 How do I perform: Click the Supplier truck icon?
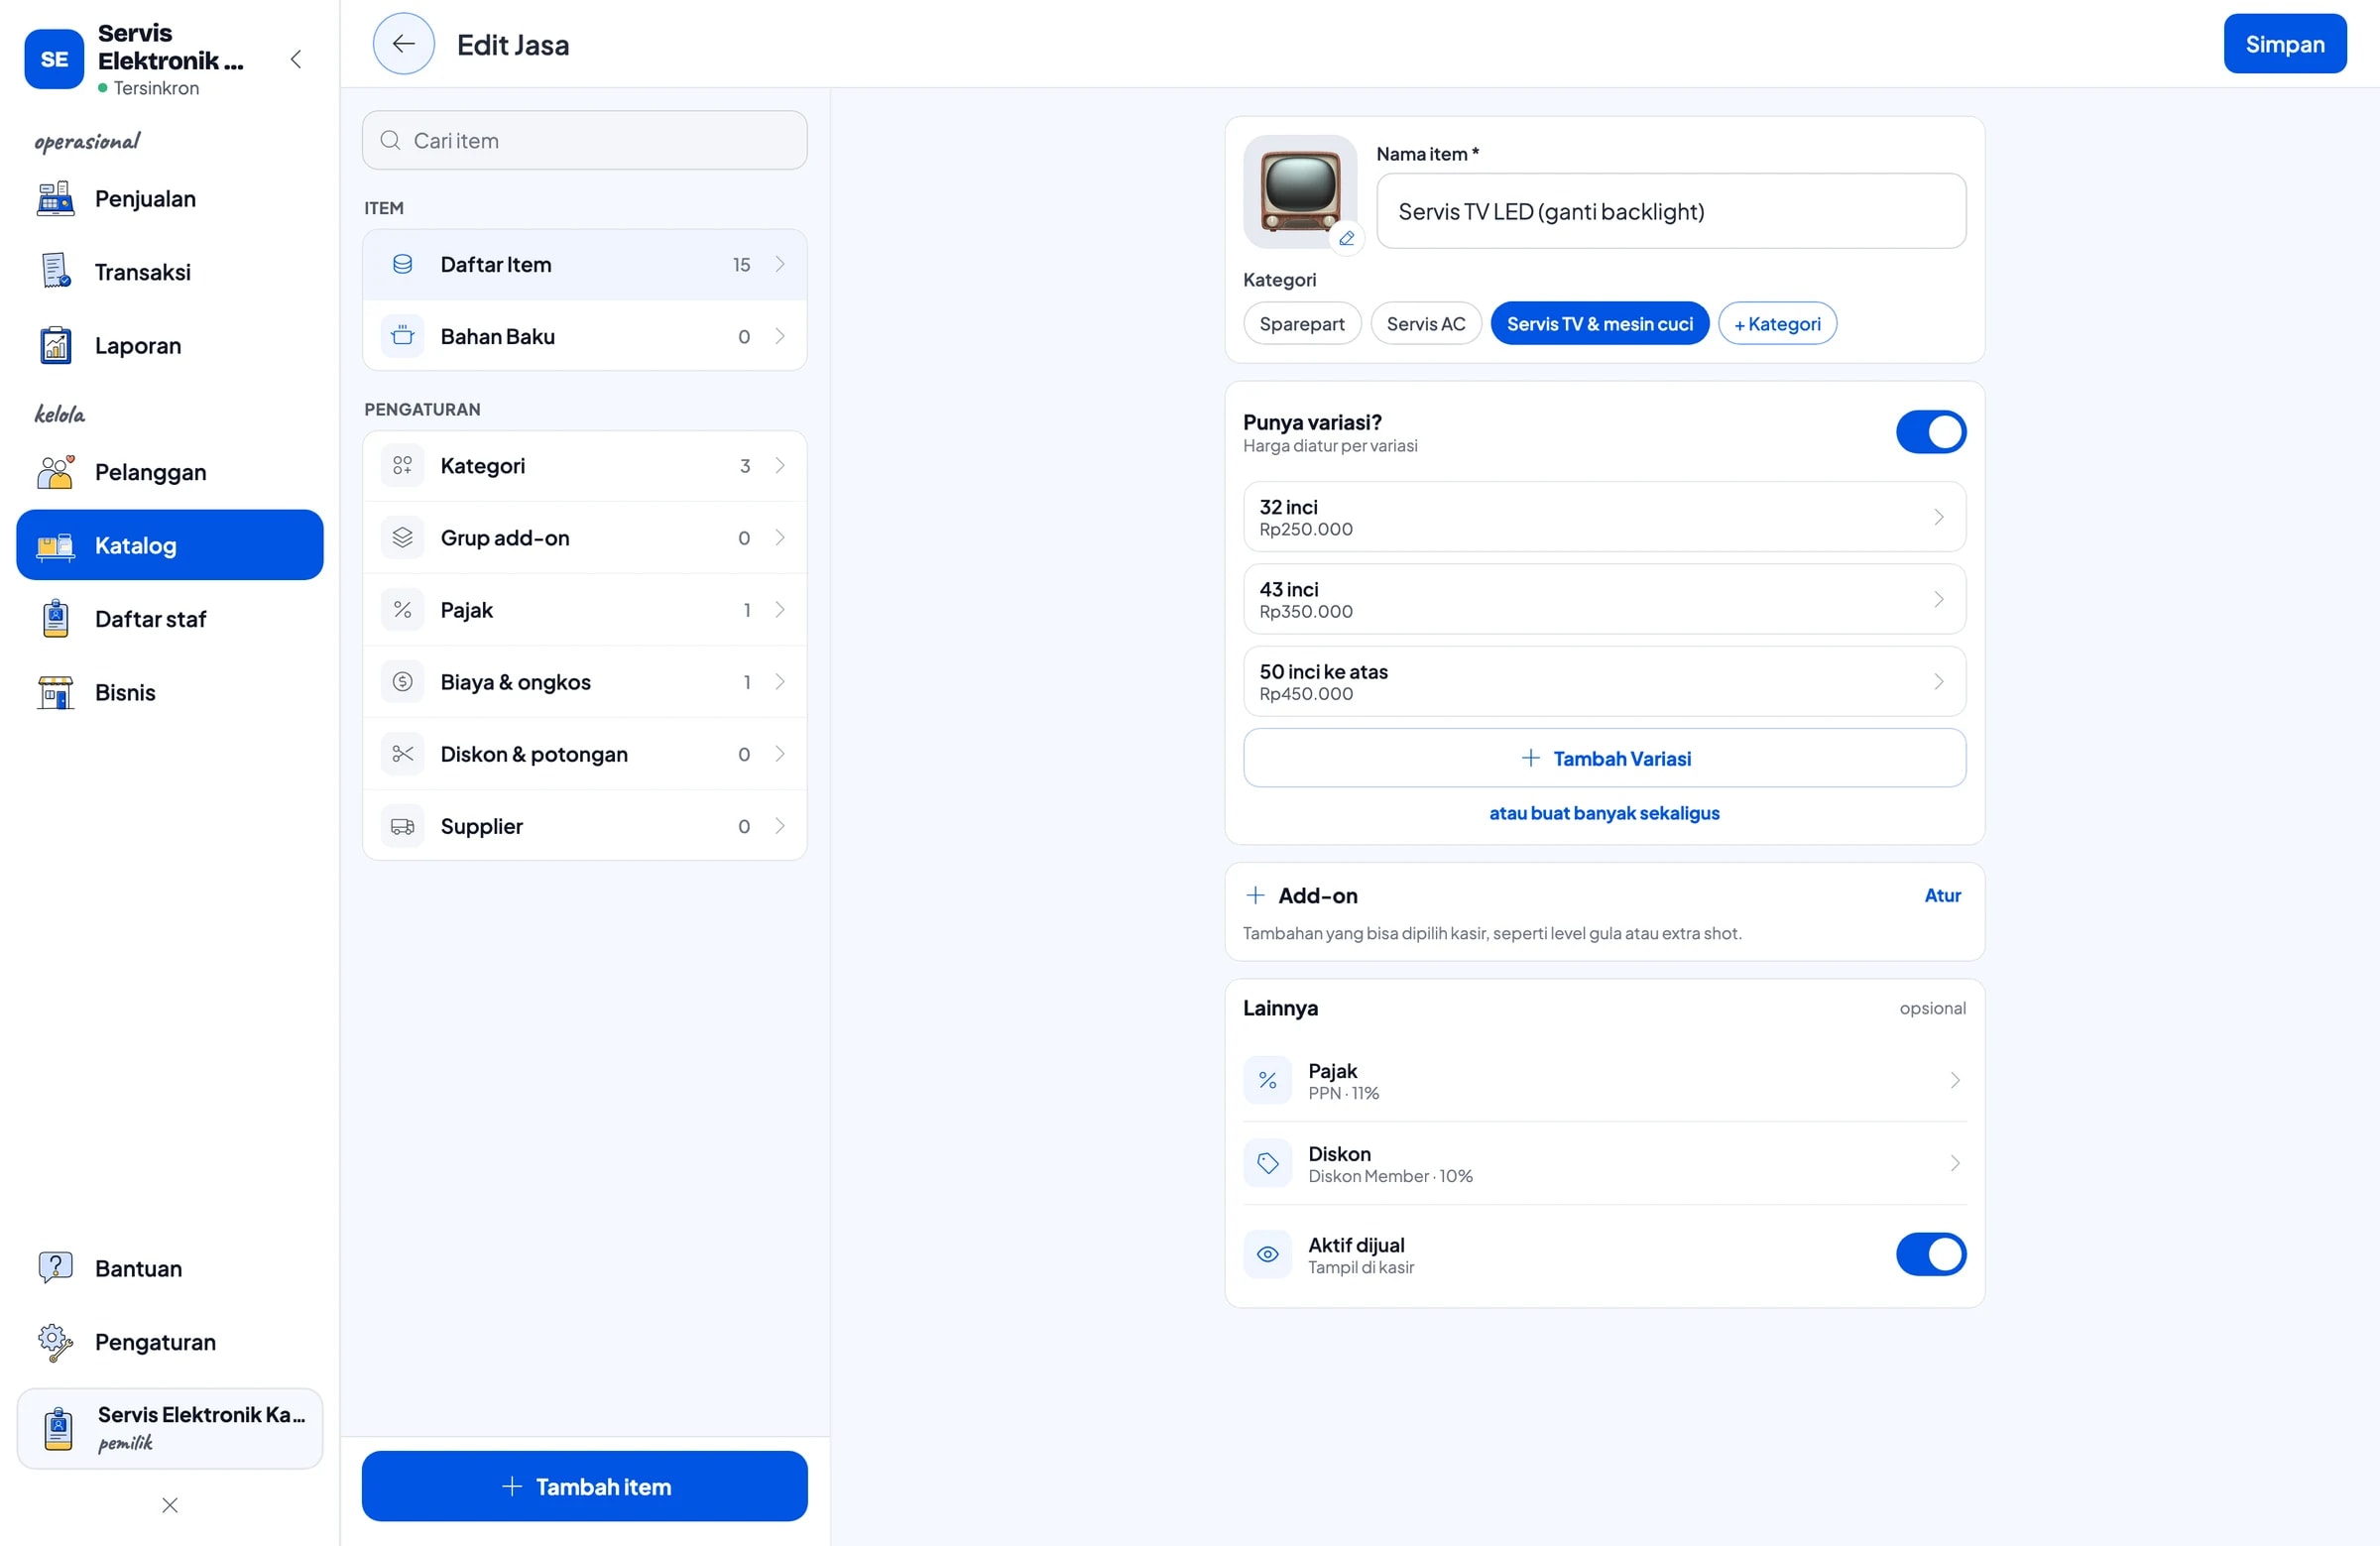click(x=402, y=826)
